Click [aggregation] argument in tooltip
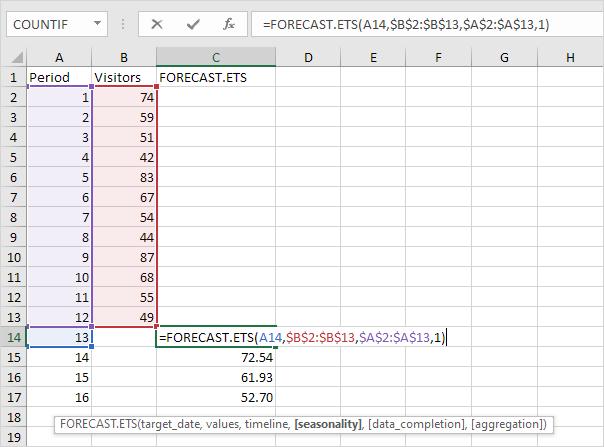The image size is (604, 447). pyautogui.click(x=506, y=424)
